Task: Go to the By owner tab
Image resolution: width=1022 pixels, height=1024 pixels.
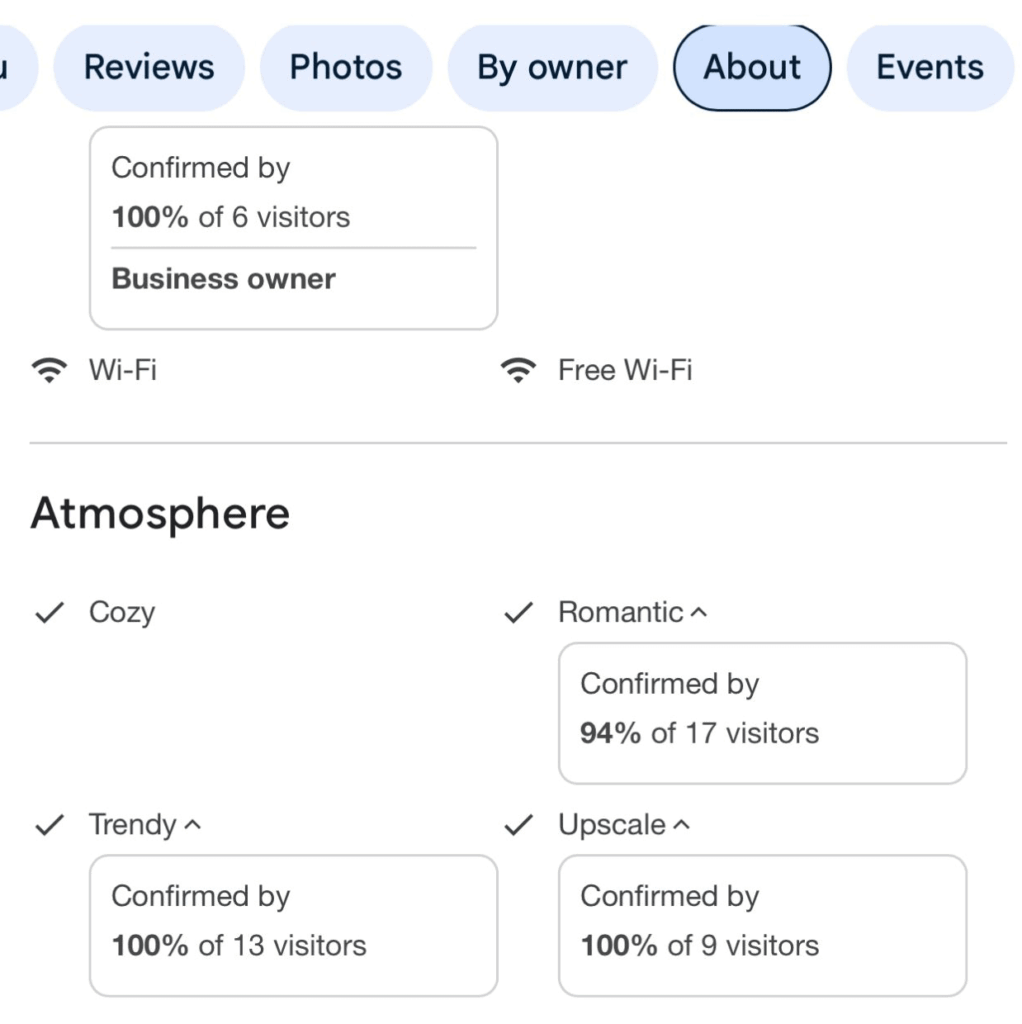Action: (552, 68)
